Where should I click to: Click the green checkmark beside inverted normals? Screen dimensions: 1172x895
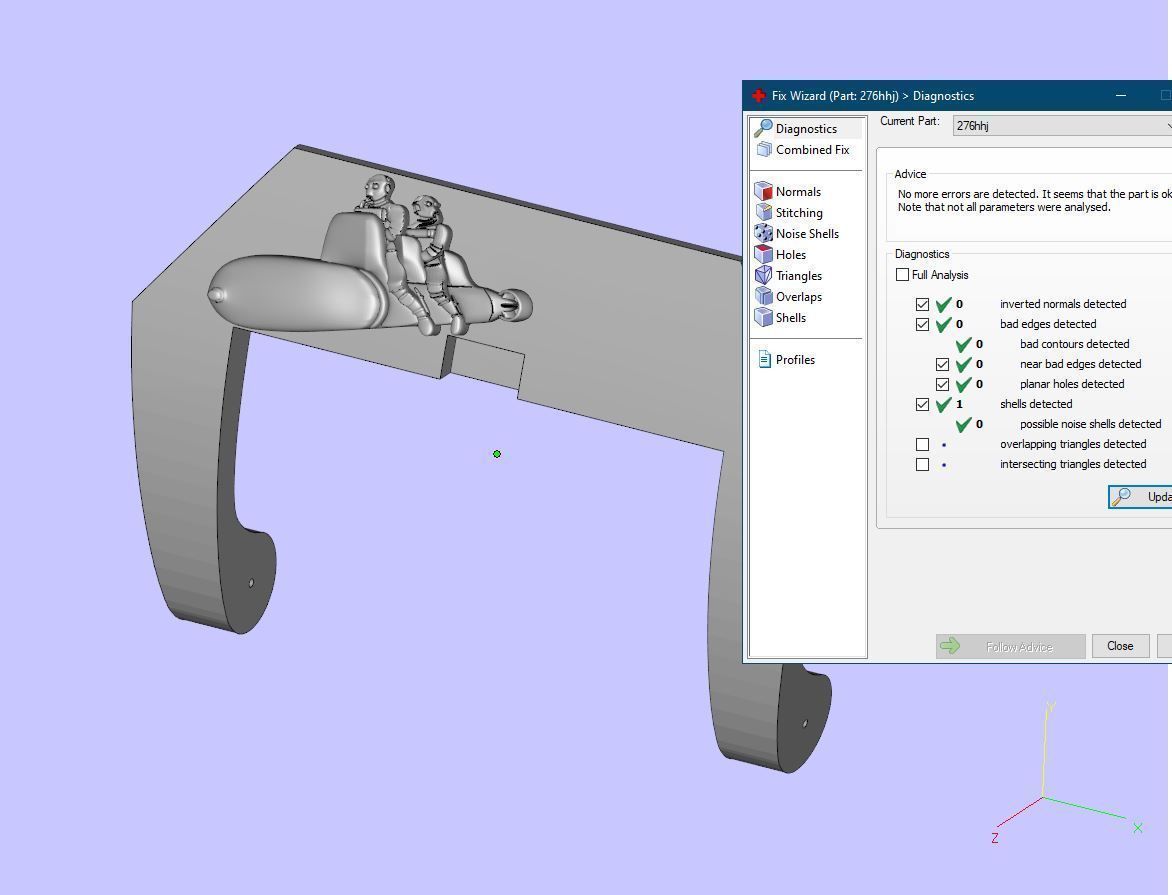(943, 304)
